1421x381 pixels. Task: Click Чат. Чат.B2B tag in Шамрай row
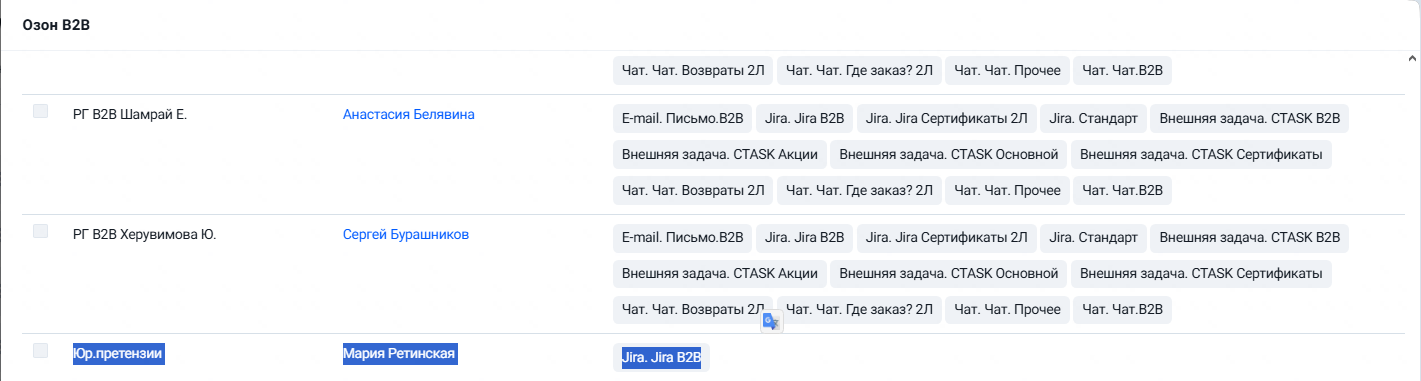1122,190
